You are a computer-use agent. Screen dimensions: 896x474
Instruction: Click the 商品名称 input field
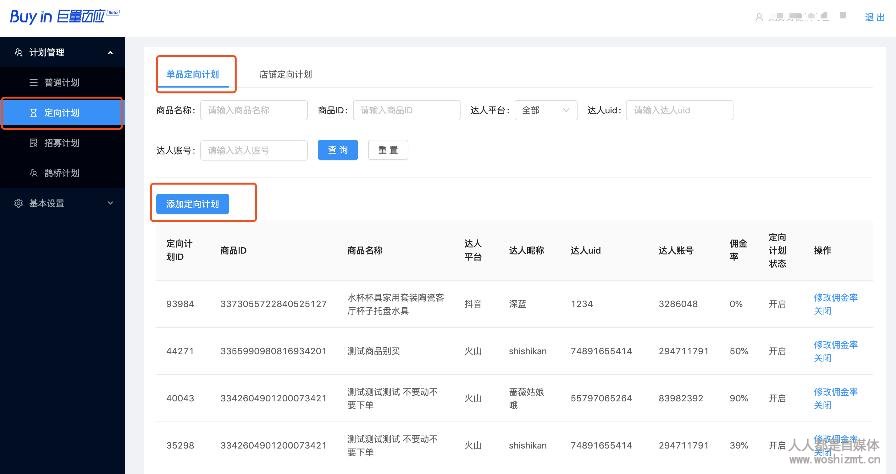point(254,110)
